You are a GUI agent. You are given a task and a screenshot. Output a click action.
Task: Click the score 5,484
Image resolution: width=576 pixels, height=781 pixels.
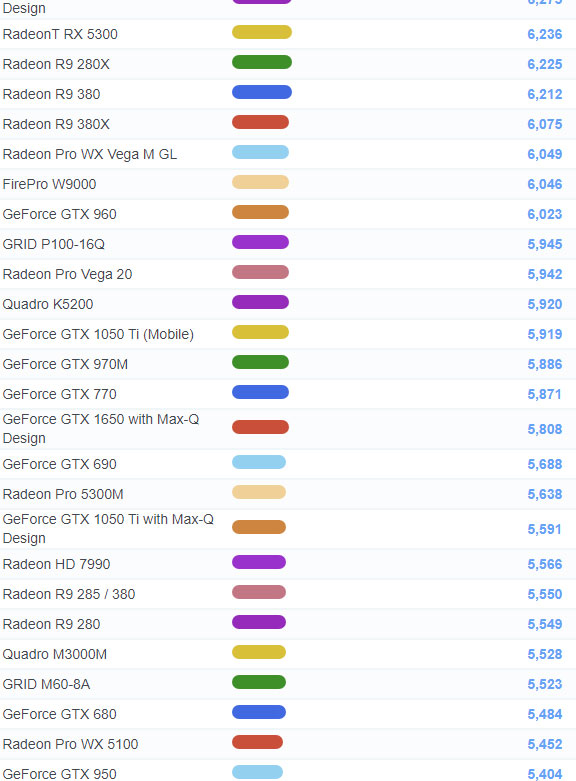point(545,714)
